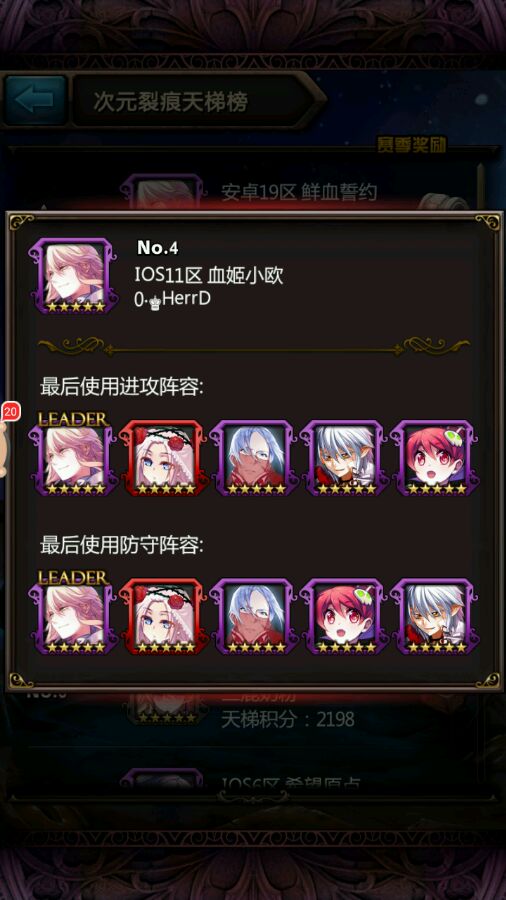Tap the No.4 player avatar portrait
The width and height of the screenshot is (506, 900).
click(x=75, y=276)
